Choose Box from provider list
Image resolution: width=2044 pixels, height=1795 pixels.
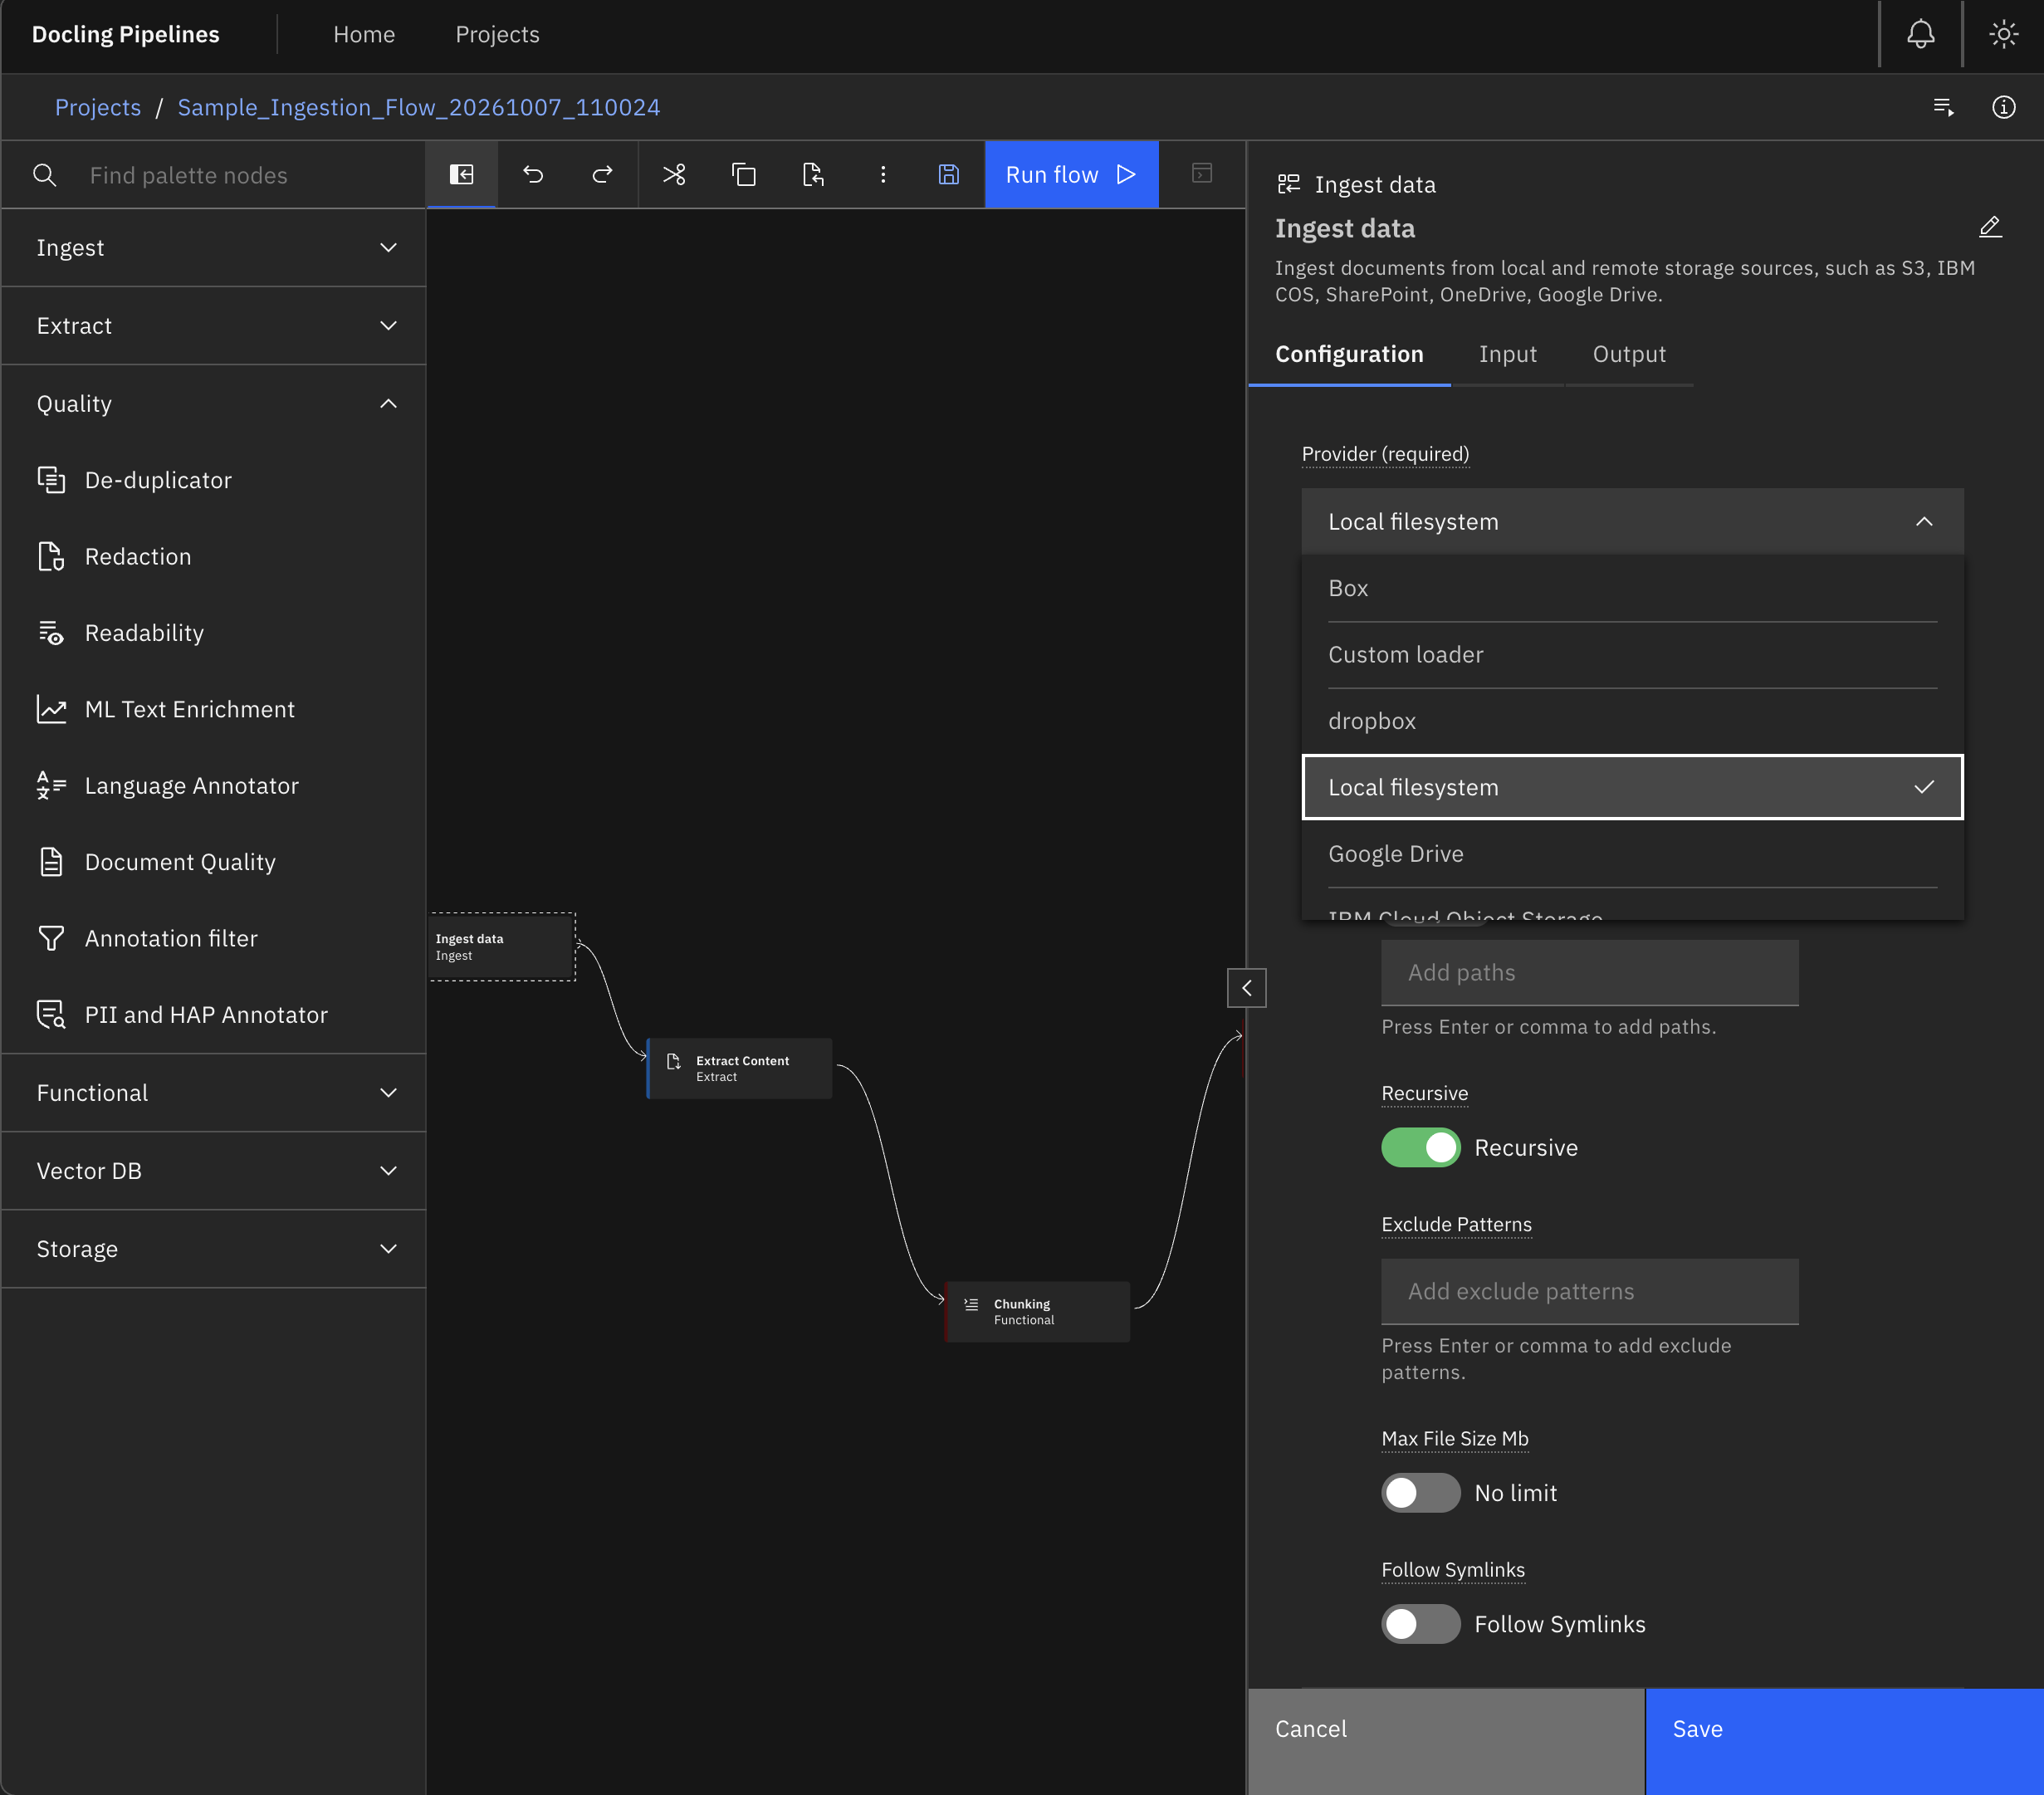click(1632, 588)
